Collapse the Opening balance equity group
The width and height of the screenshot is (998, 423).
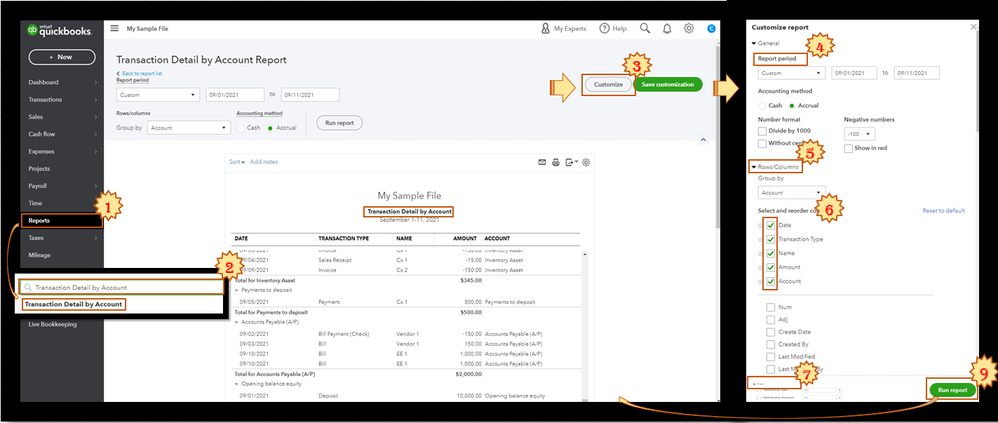pyautogui.click(x=237, y=384)
